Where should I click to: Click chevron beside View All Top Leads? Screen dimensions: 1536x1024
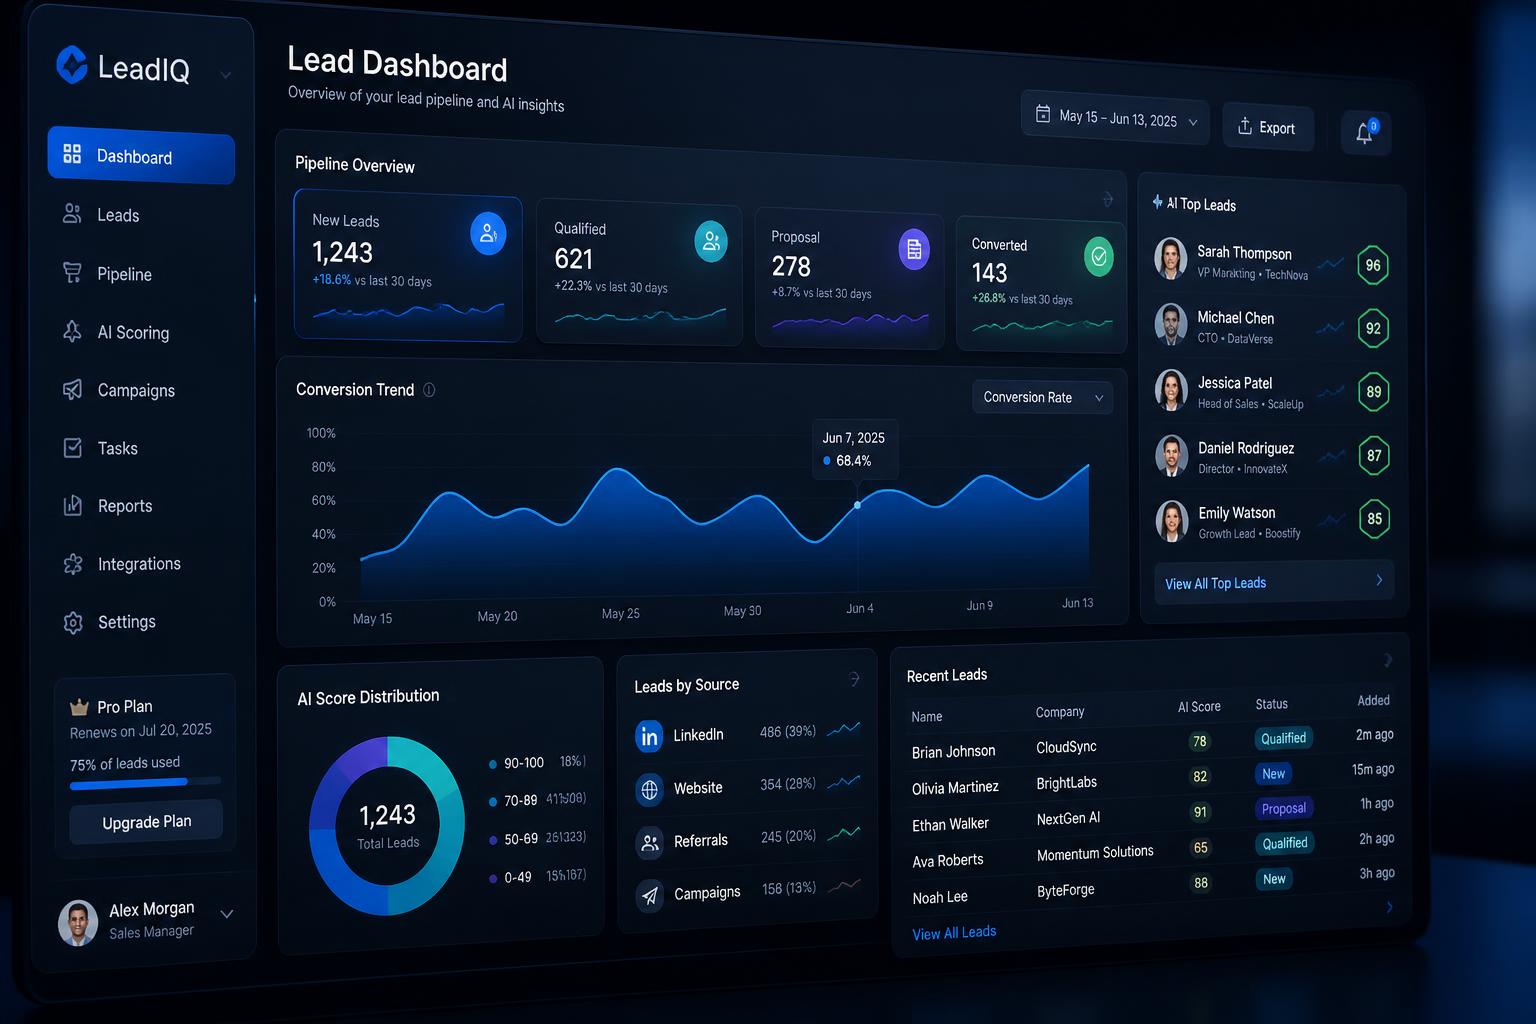pos(1379,580)
